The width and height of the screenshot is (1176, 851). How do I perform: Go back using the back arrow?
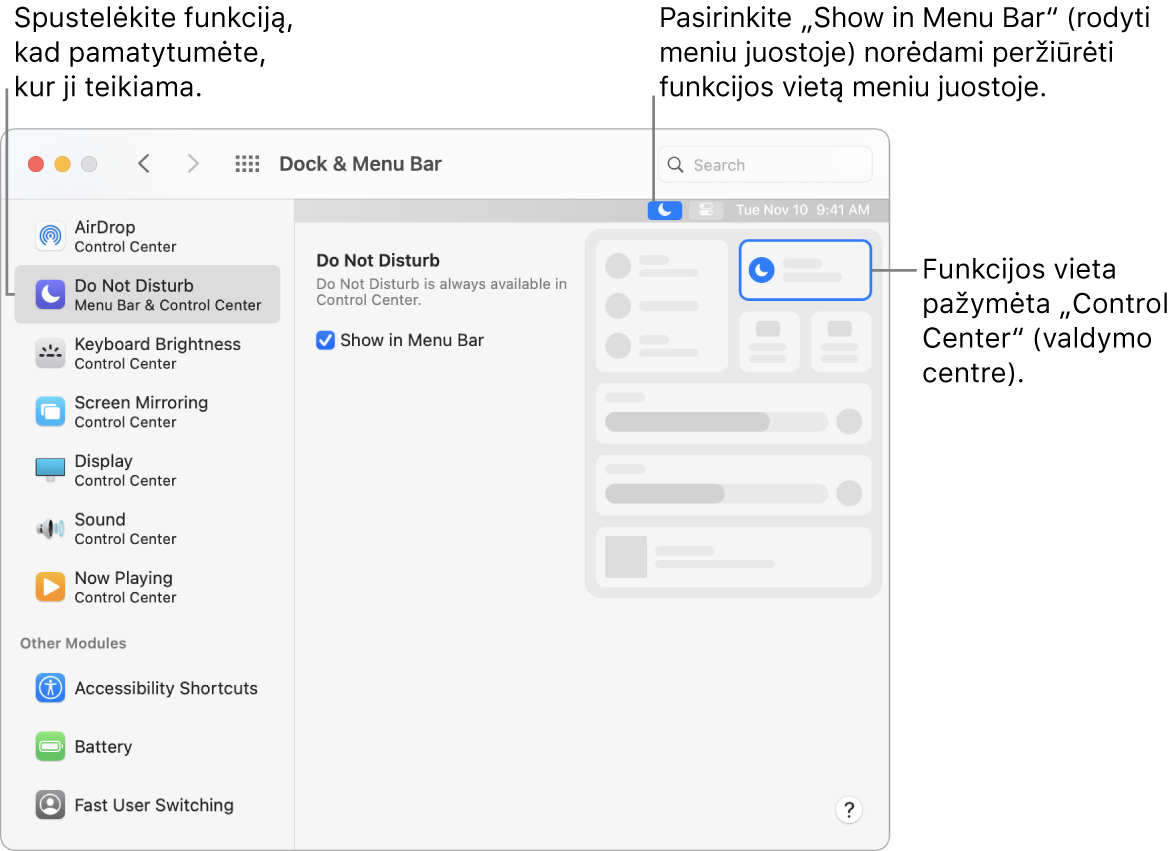tap(144, 163)
